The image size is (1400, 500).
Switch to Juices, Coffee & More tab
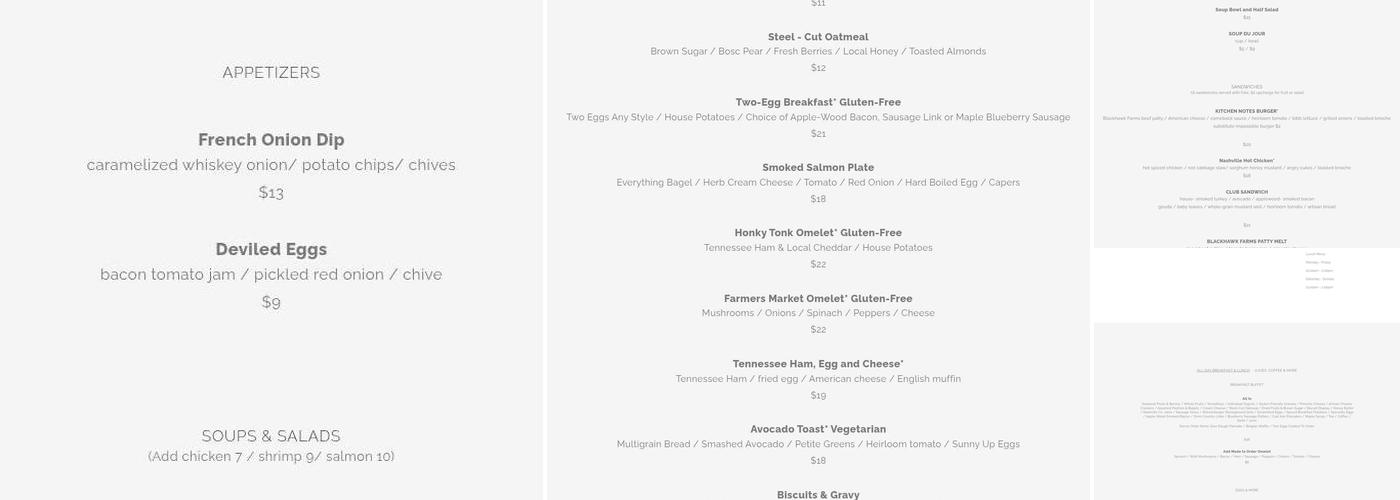click(x=1275, y=370)
